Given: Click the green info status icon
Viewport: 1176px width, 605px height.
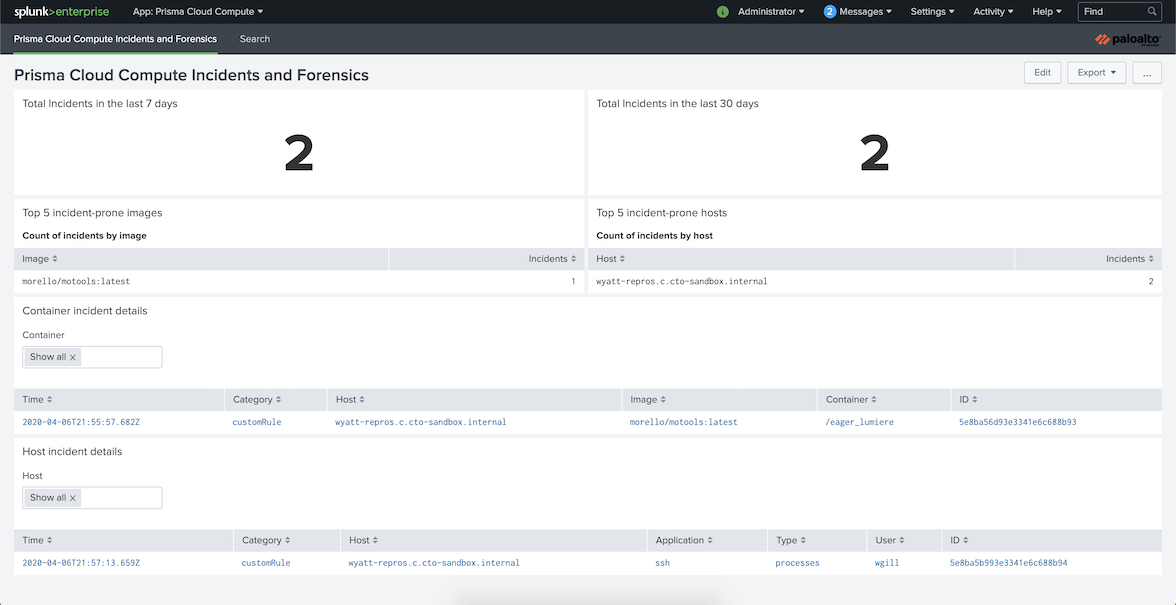Looking at the screenshot, I should [x=723, y=12].
